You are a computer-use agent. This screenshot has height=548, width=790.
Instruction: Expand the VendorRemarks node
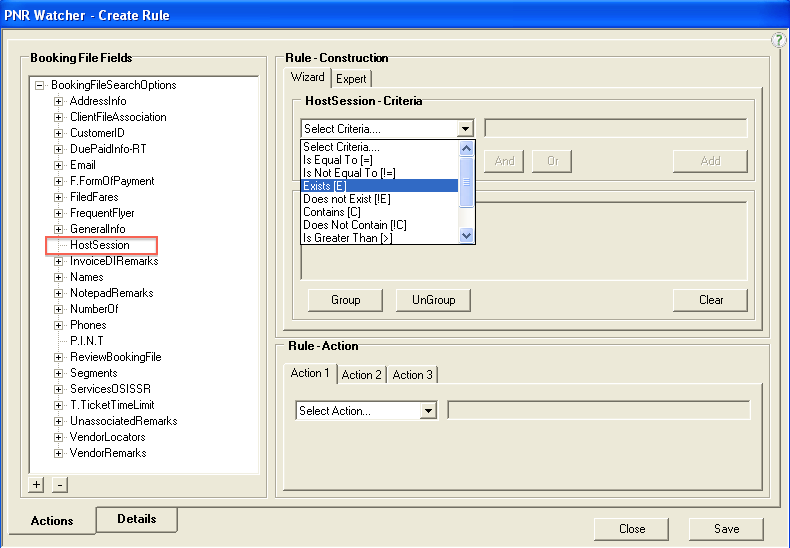[58, 453]
